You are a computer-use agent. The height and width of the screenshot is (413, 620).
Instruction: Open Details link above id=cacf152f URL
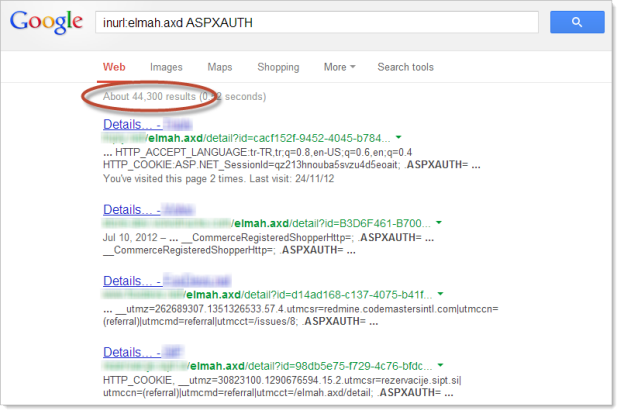point(147,124)
